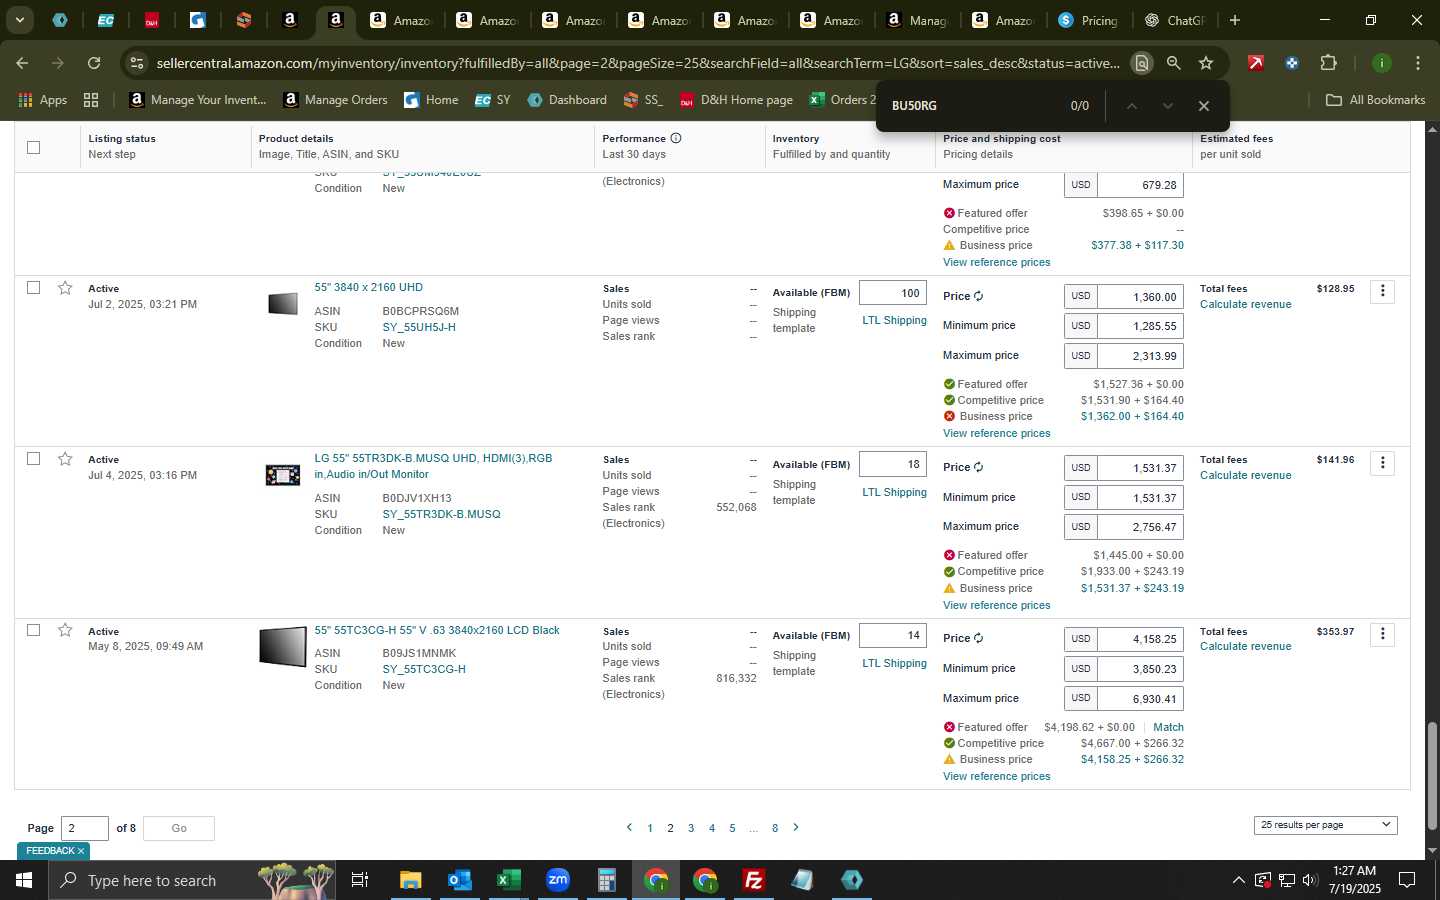Open Manage Orders bookmark
1440x900 pixels.
pos(336,99)
